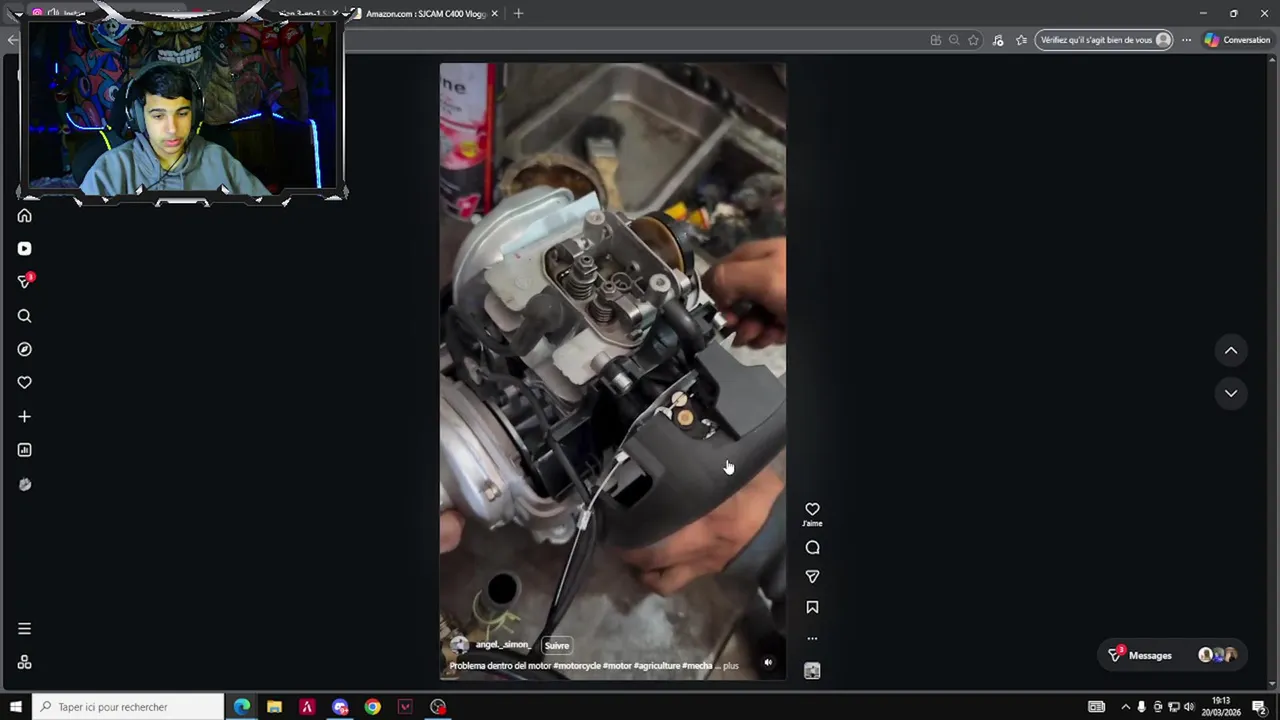Mute or unmute the reel sound
Screen dimensions: 1280x720
click(768, 662)
